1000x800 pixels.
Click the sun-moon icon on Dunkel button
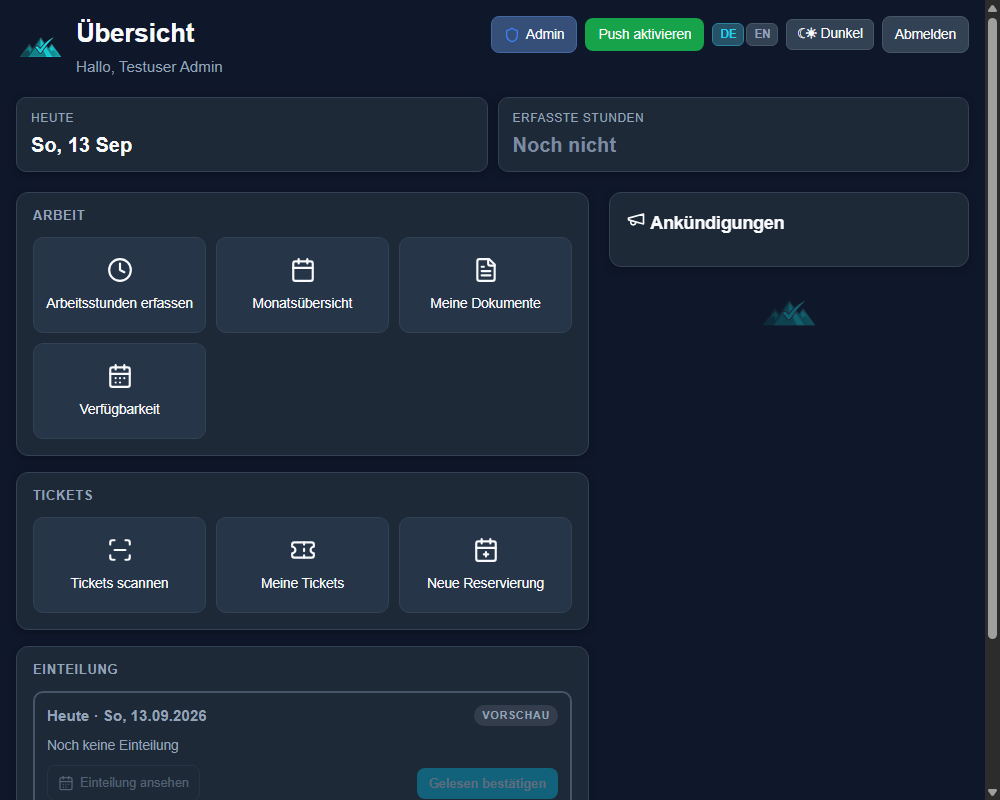pyautogui.click(x=807, y=33)
